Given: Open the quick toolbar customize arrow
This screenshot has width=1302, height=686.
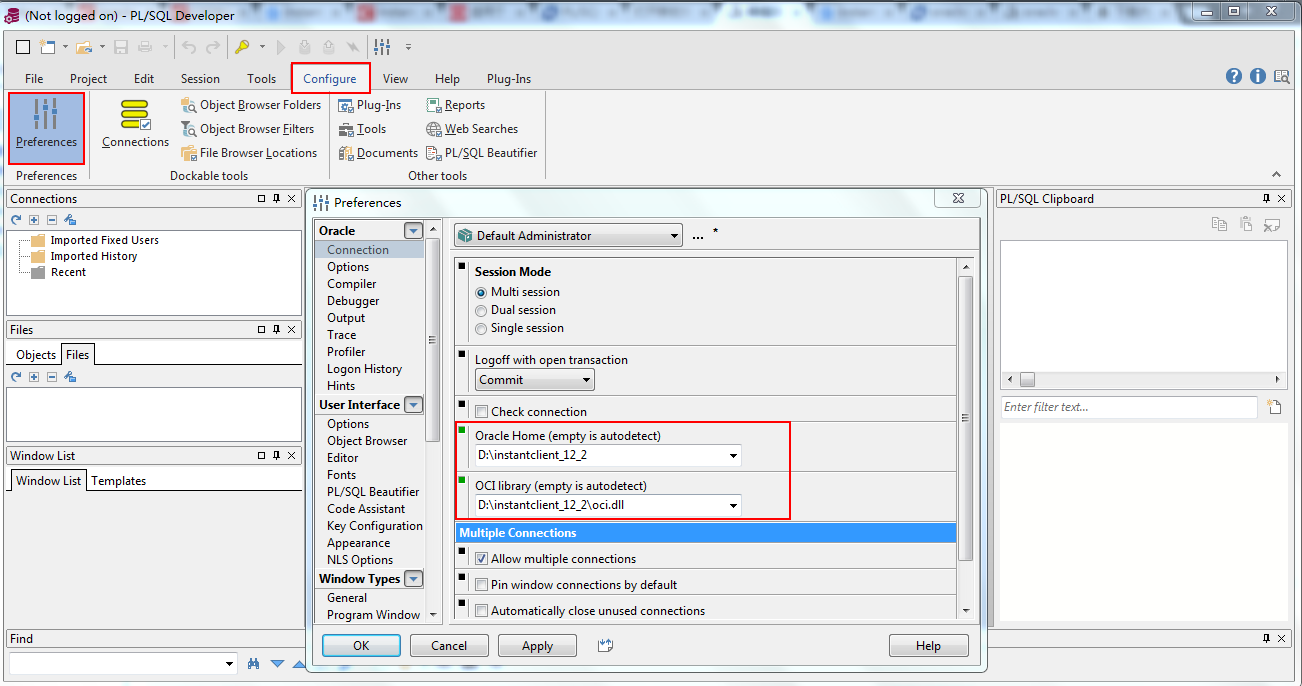Looking at the screenshot, I should point(408,47).
